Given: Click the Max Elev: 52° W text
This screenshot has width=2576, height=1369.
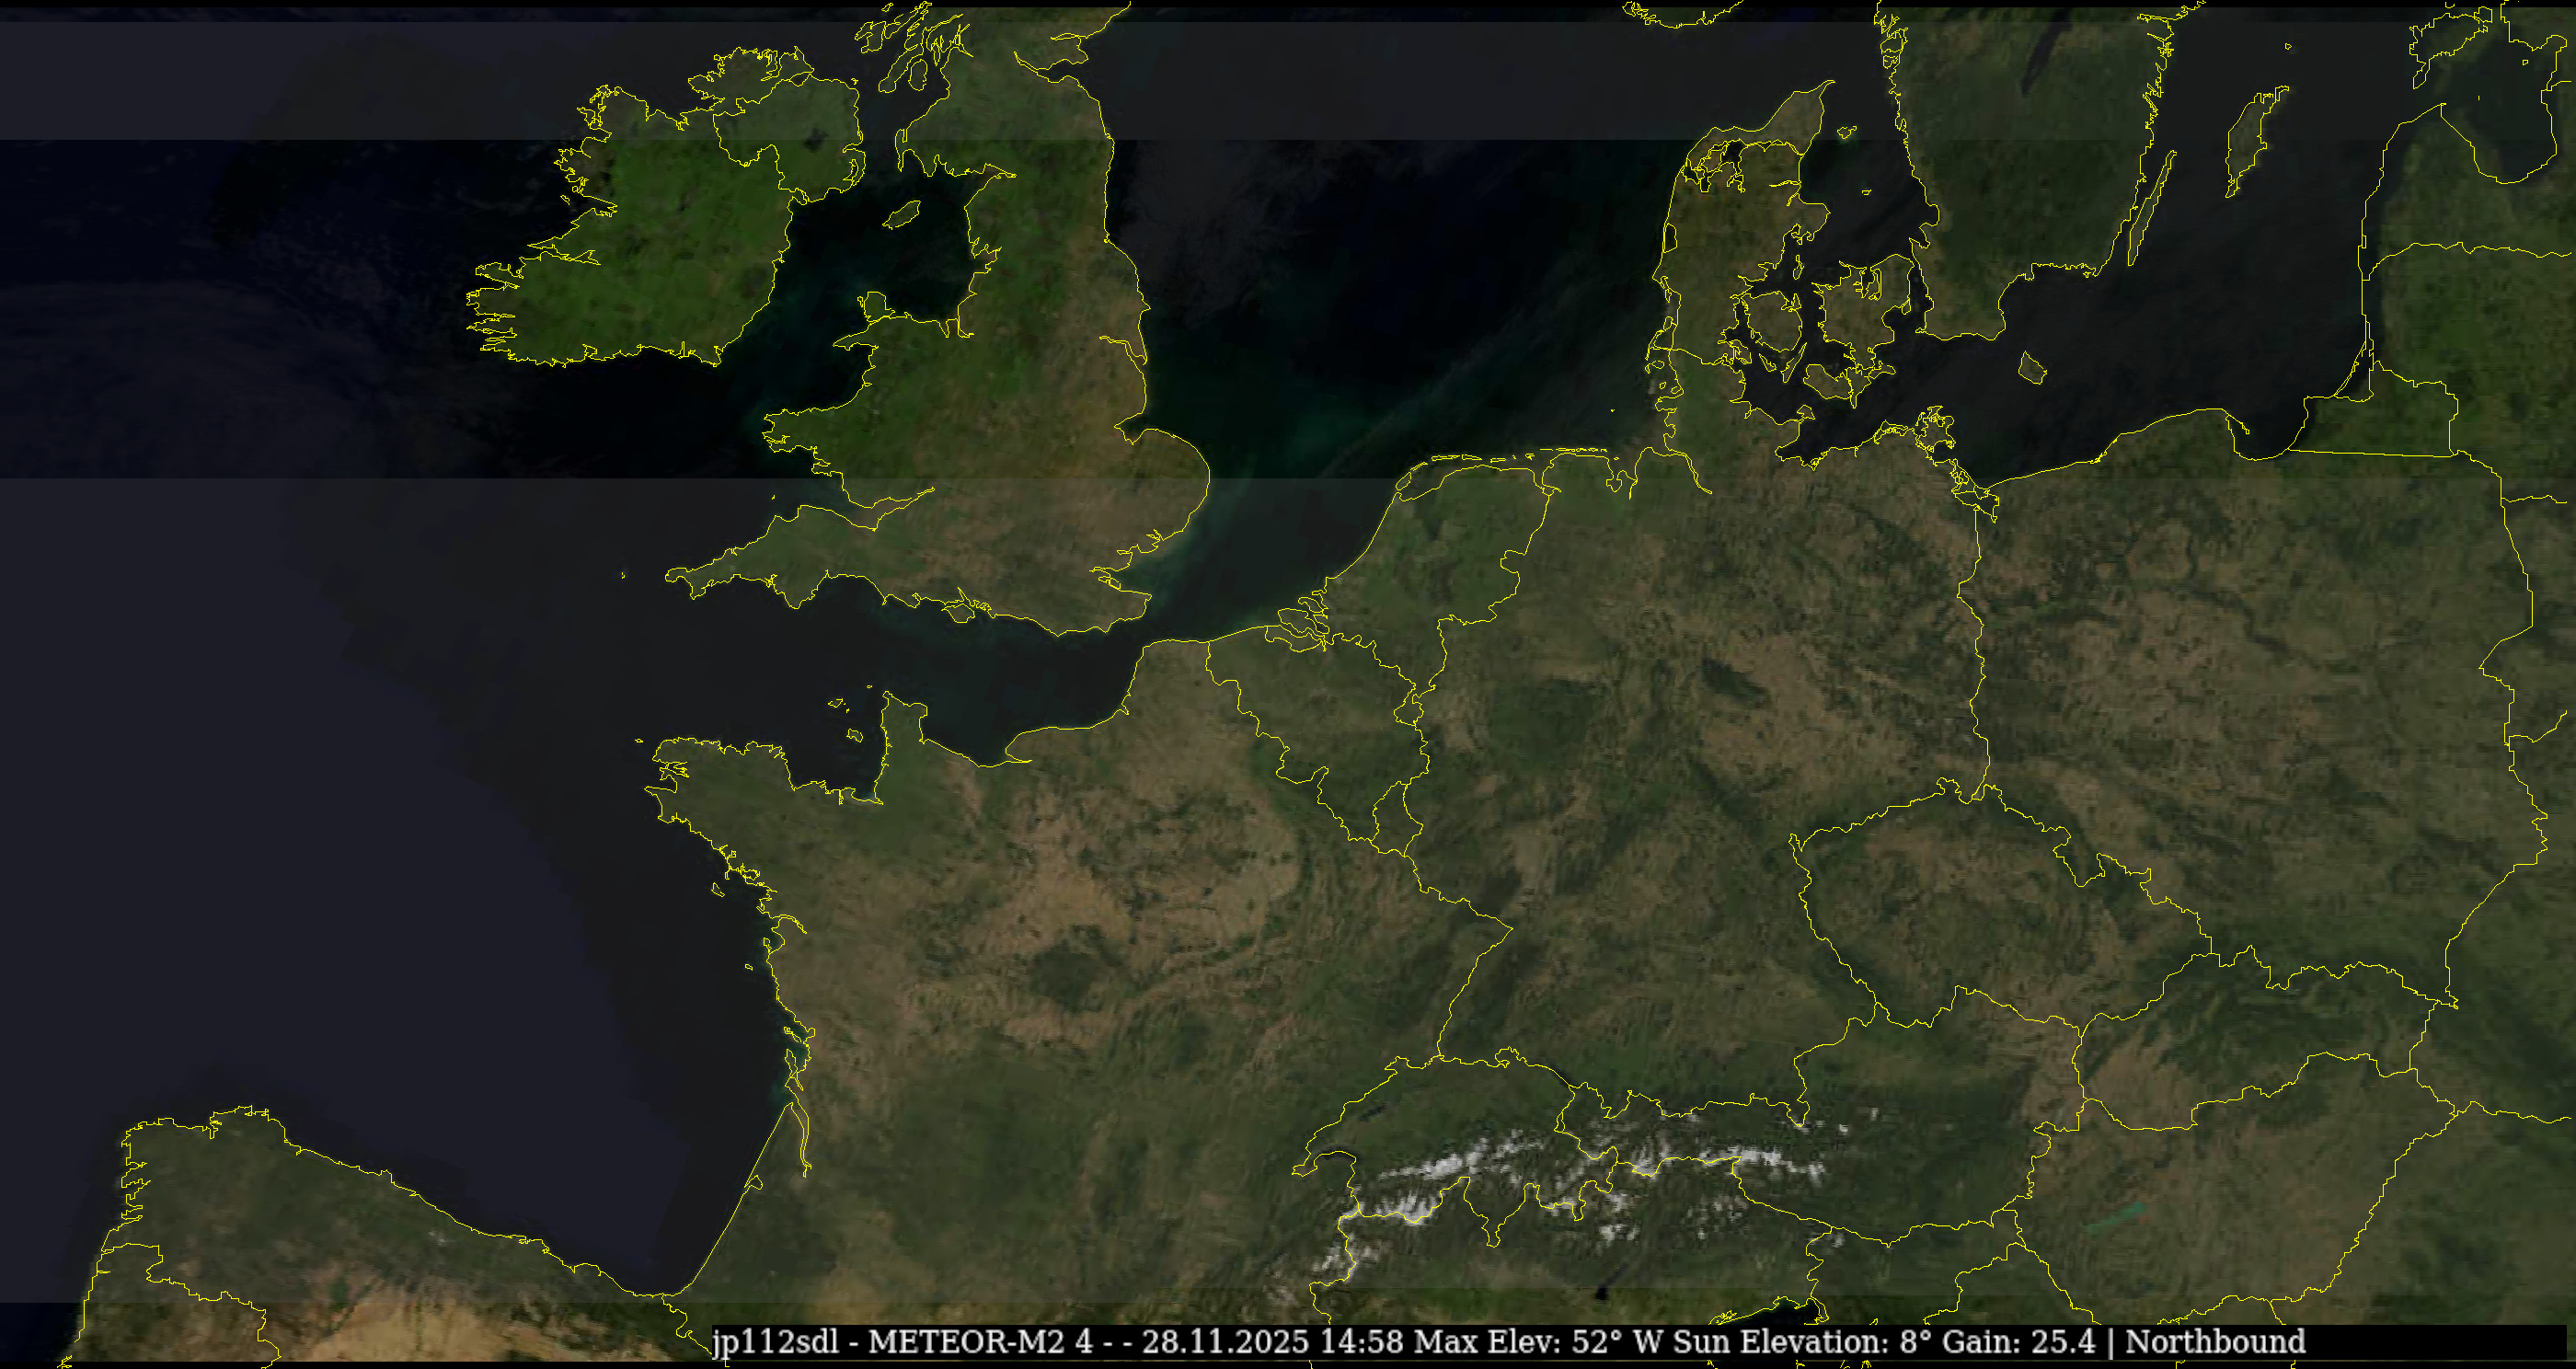Looking at the screenshot, I should pyautogui.click(x=1538, y=1341).
